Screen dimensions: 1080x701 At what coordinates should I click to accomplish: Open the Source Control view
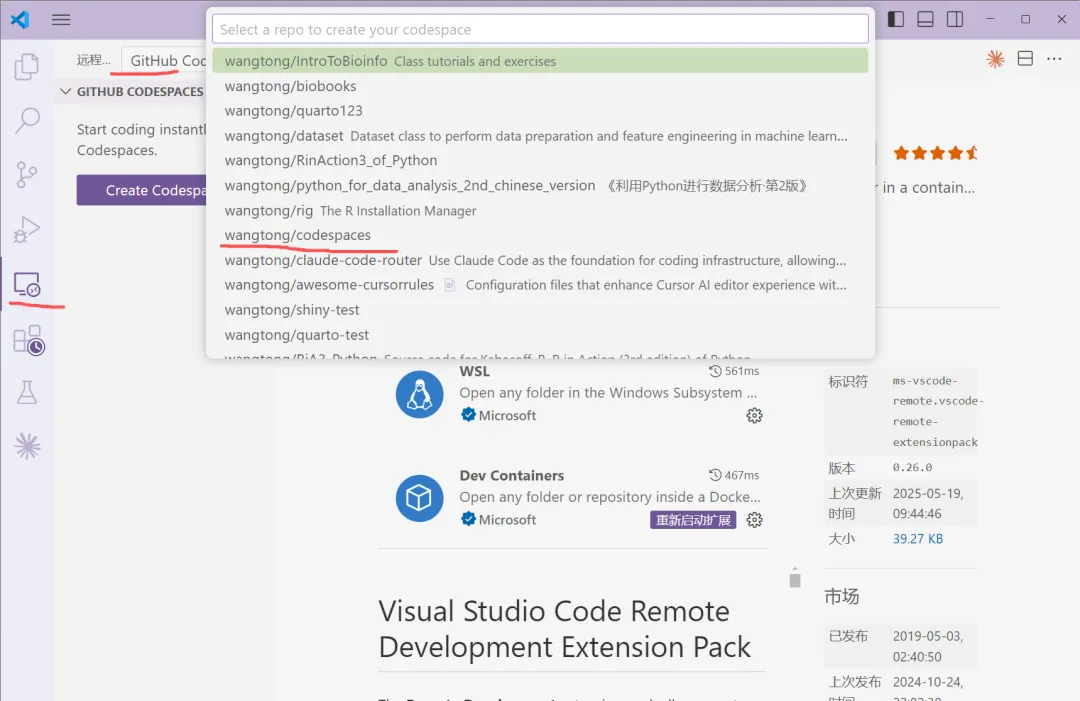click(x=27, y=174)
